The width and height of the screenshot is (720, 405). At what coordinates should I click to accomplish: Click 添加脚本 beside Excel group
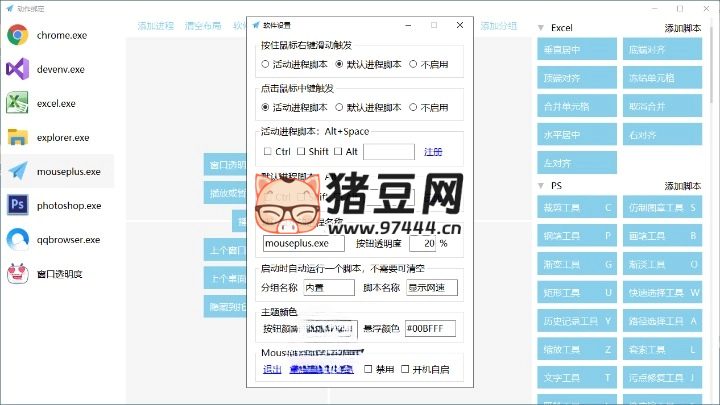click(682, 28)
